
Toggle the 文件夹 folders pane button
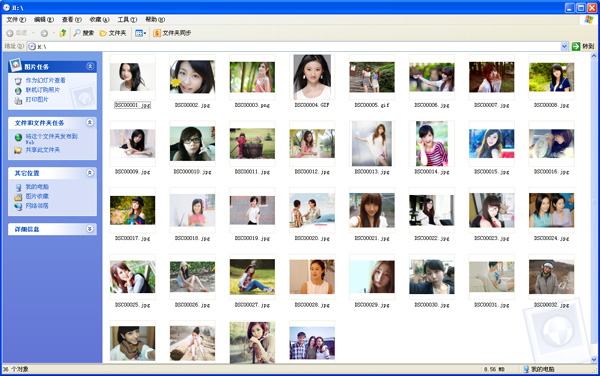click(113, 33)
